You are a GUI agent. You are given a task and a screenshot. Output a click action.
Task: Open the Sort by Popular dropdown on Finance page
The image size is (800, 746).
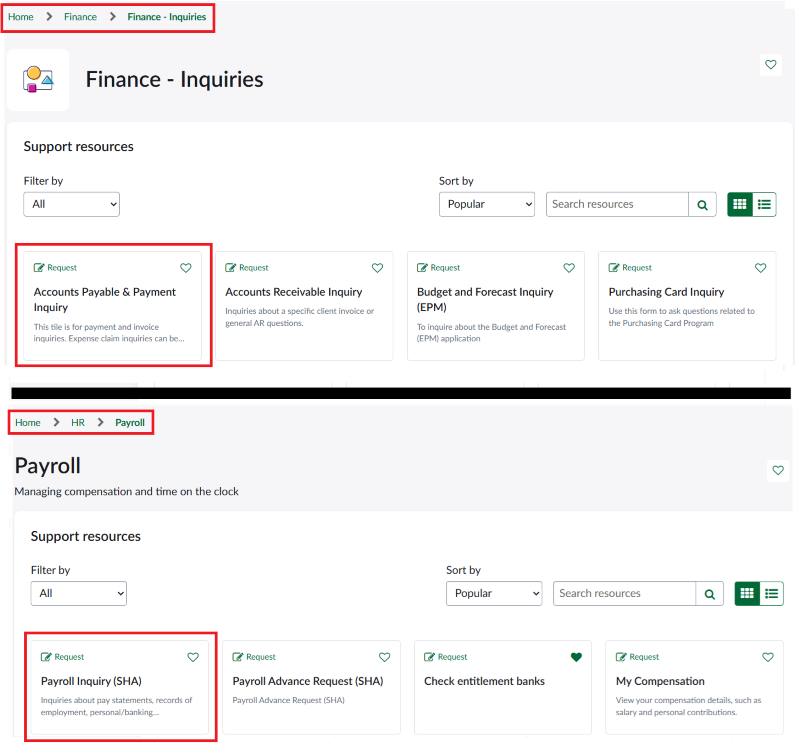[x=487, y=204]
